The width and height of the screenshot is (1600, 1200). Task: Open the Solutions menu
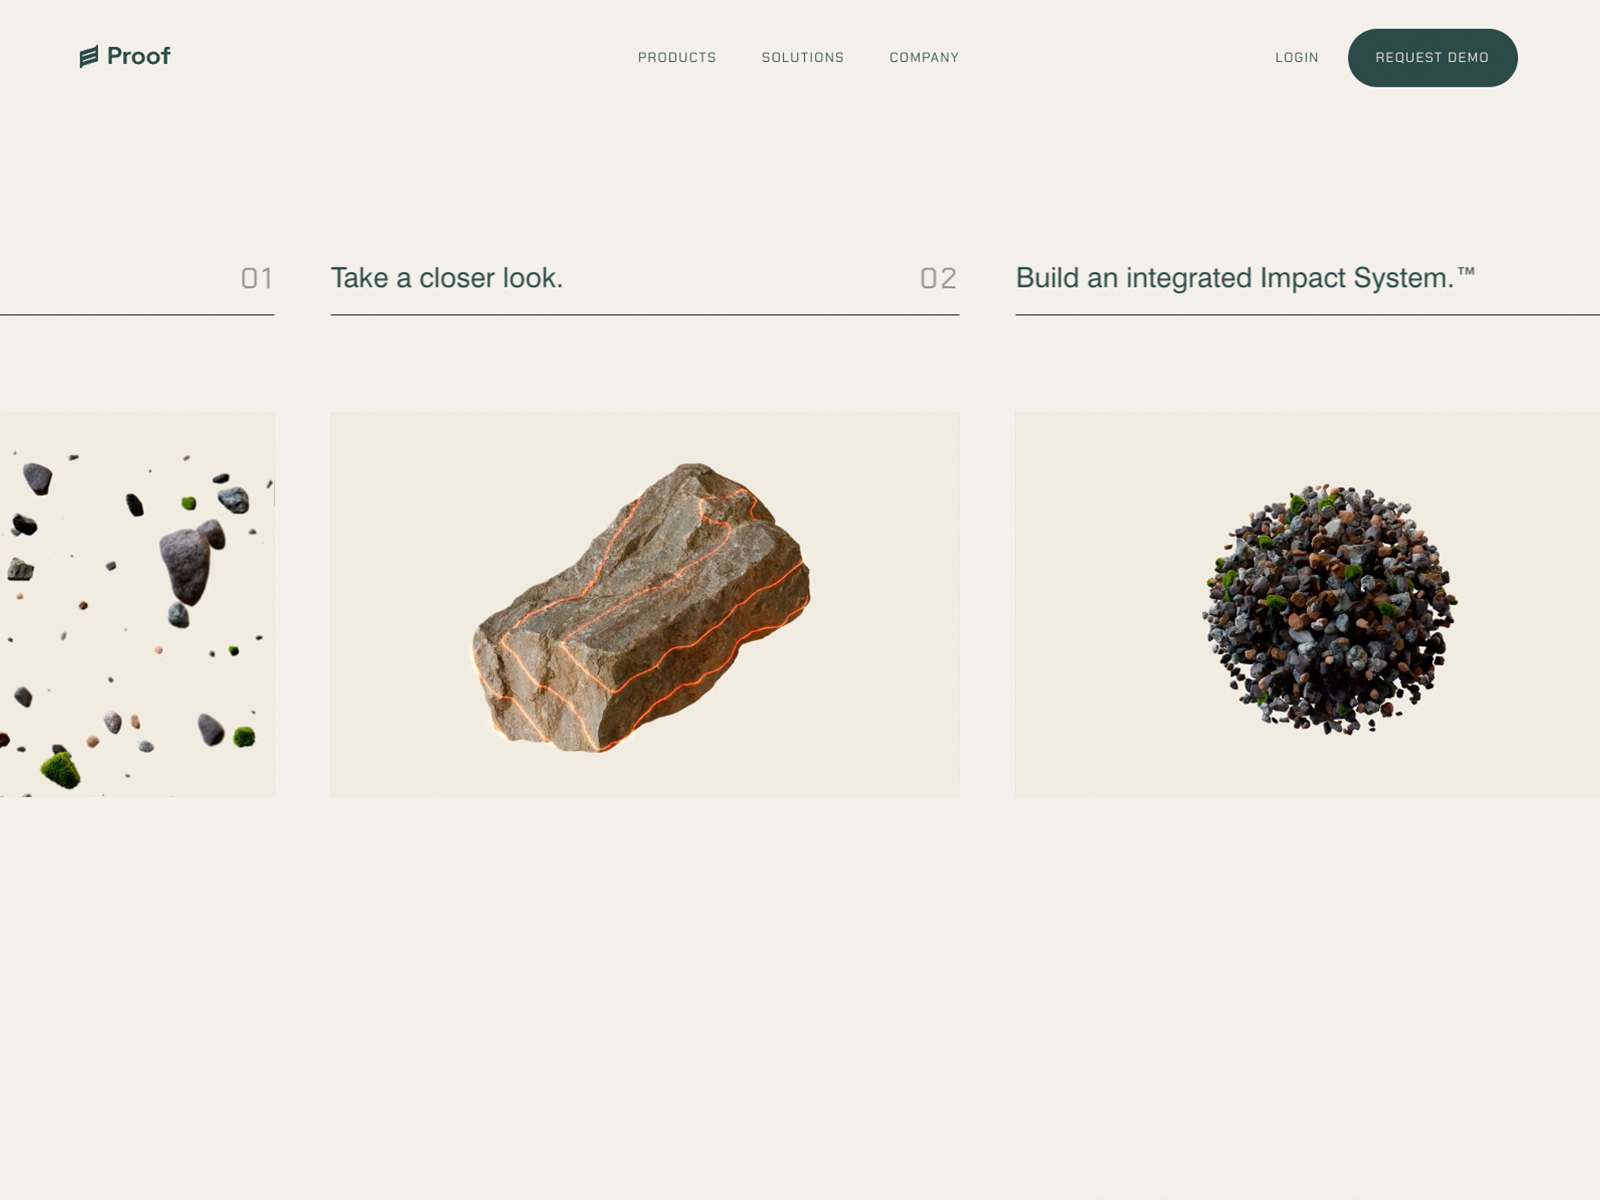pos(802,58)
